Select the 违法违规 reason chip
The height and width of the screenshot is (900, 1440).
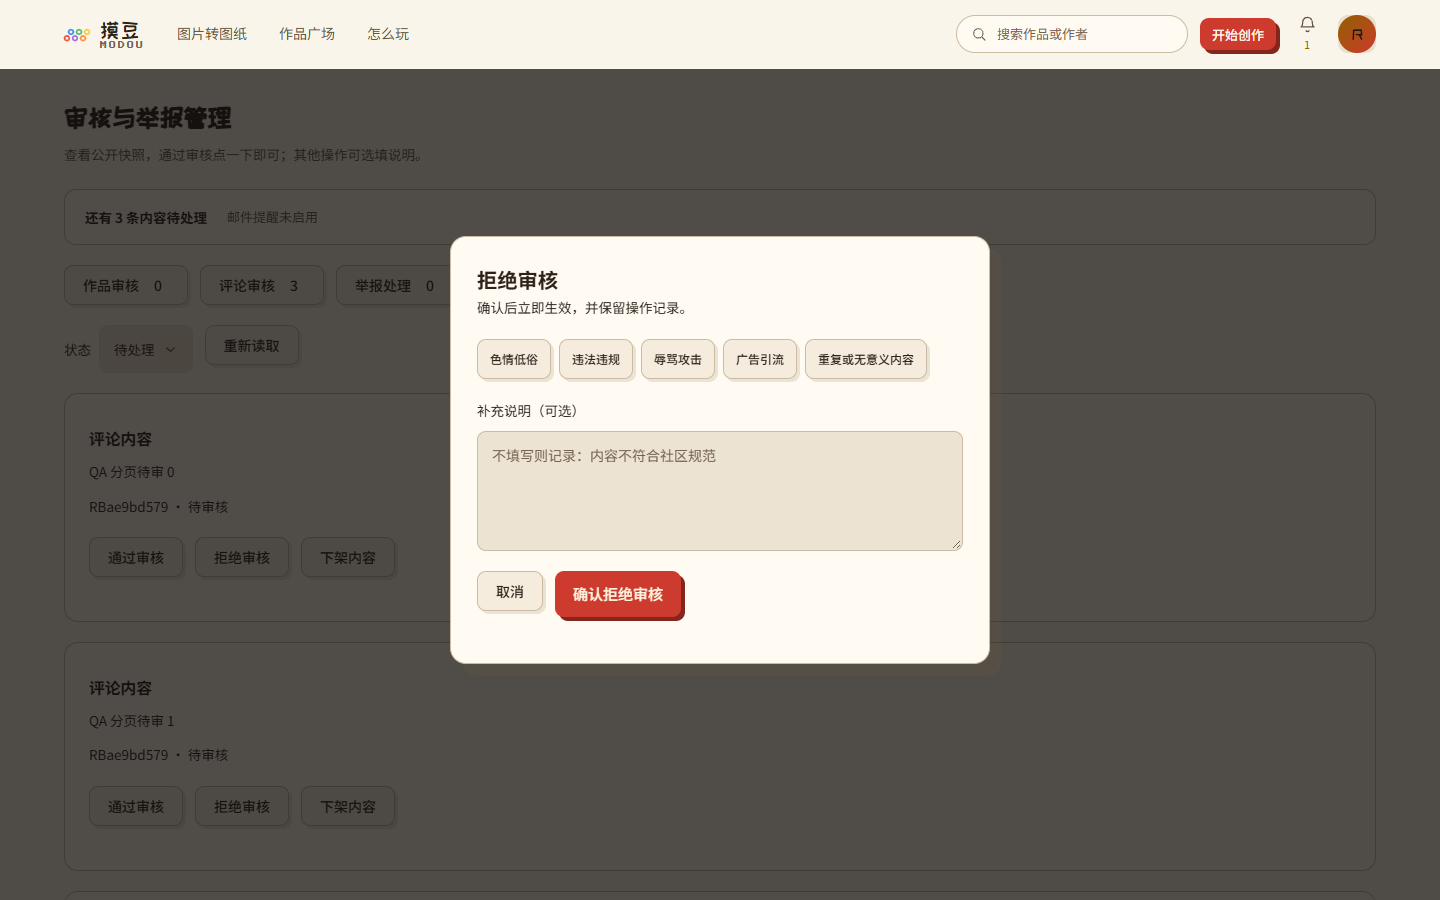596,359
